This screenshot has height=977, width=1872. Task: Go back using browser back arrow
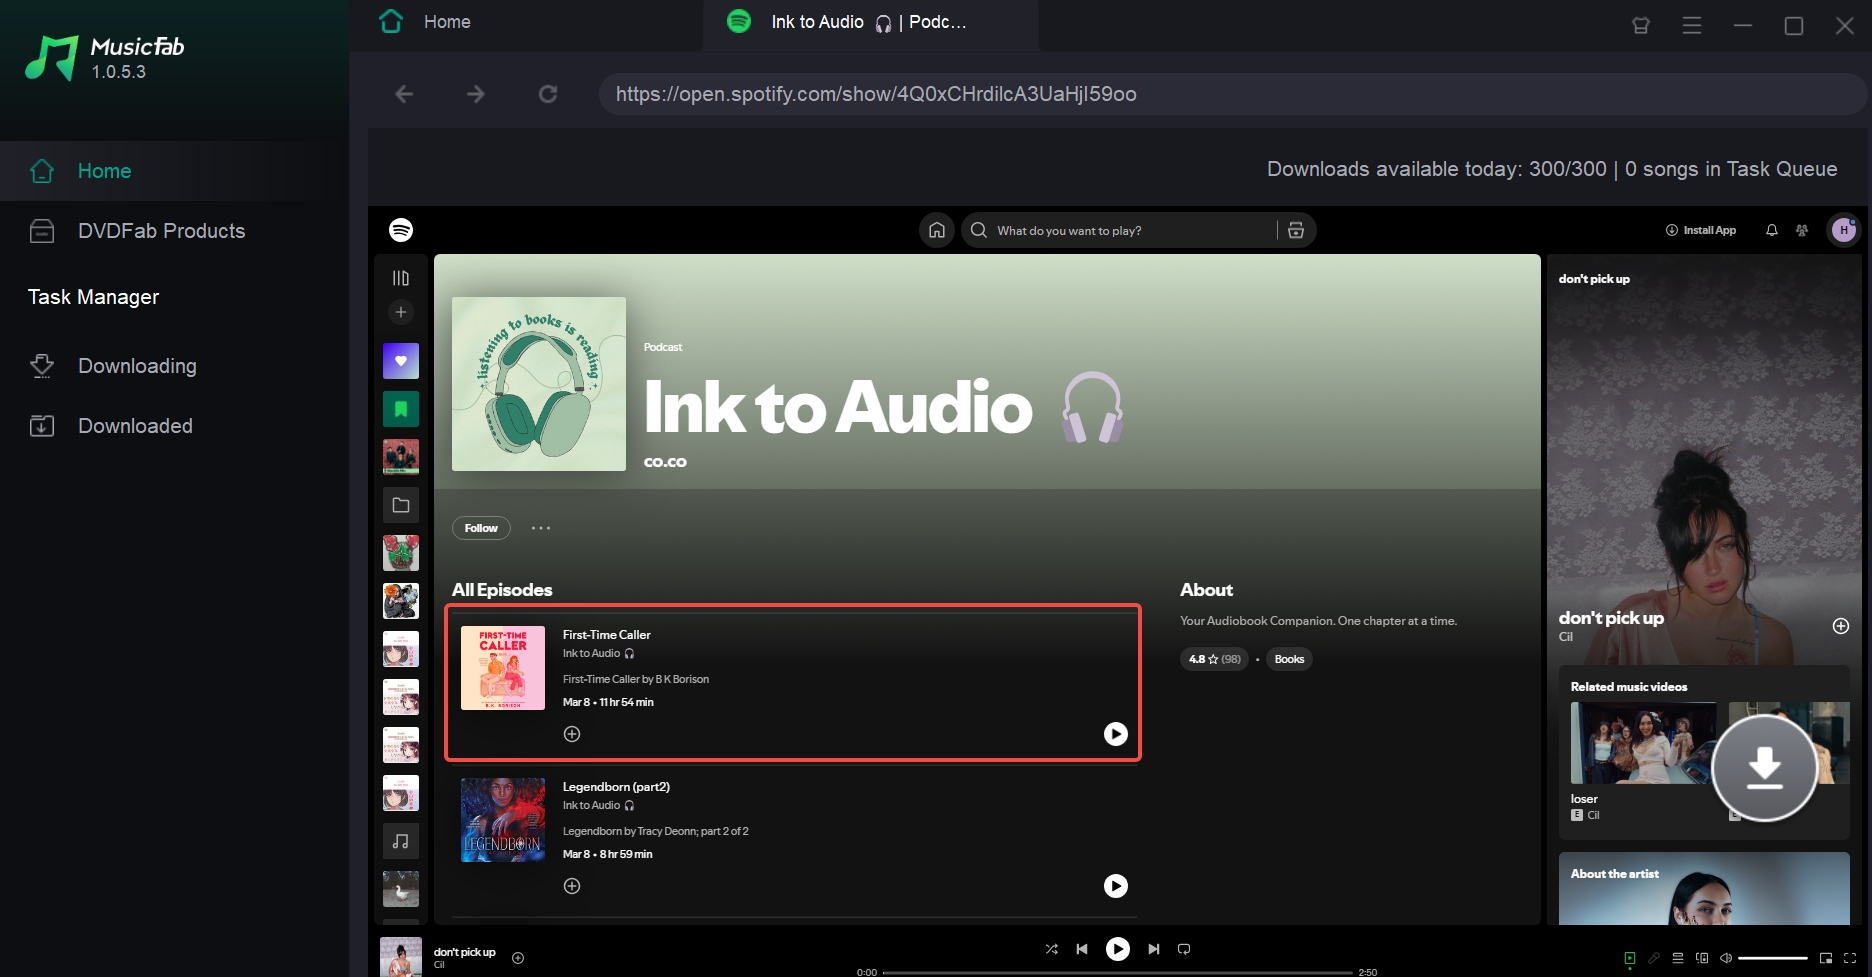coord(404,94)
